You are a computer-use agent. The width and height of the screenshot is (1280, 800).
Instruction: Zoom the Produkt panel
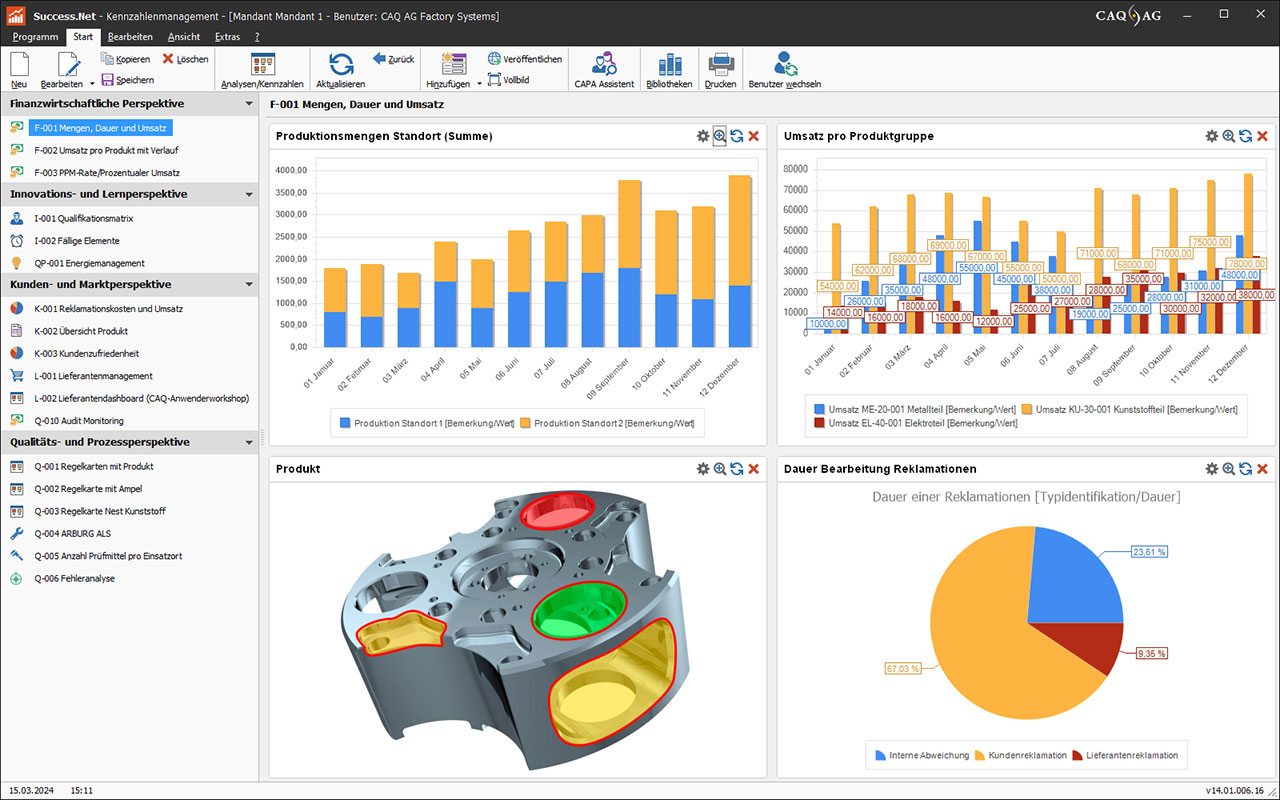pos(720,469)
